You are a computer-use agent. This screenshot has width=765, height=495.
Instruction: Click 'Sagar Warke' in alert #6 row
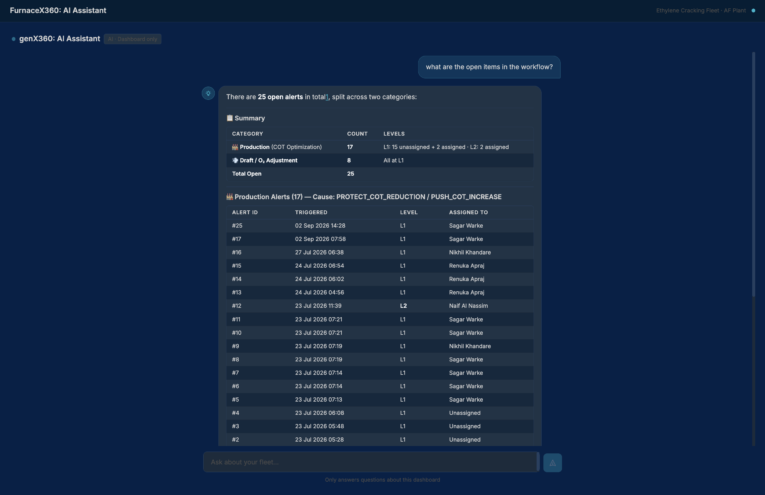pos(466,386)
